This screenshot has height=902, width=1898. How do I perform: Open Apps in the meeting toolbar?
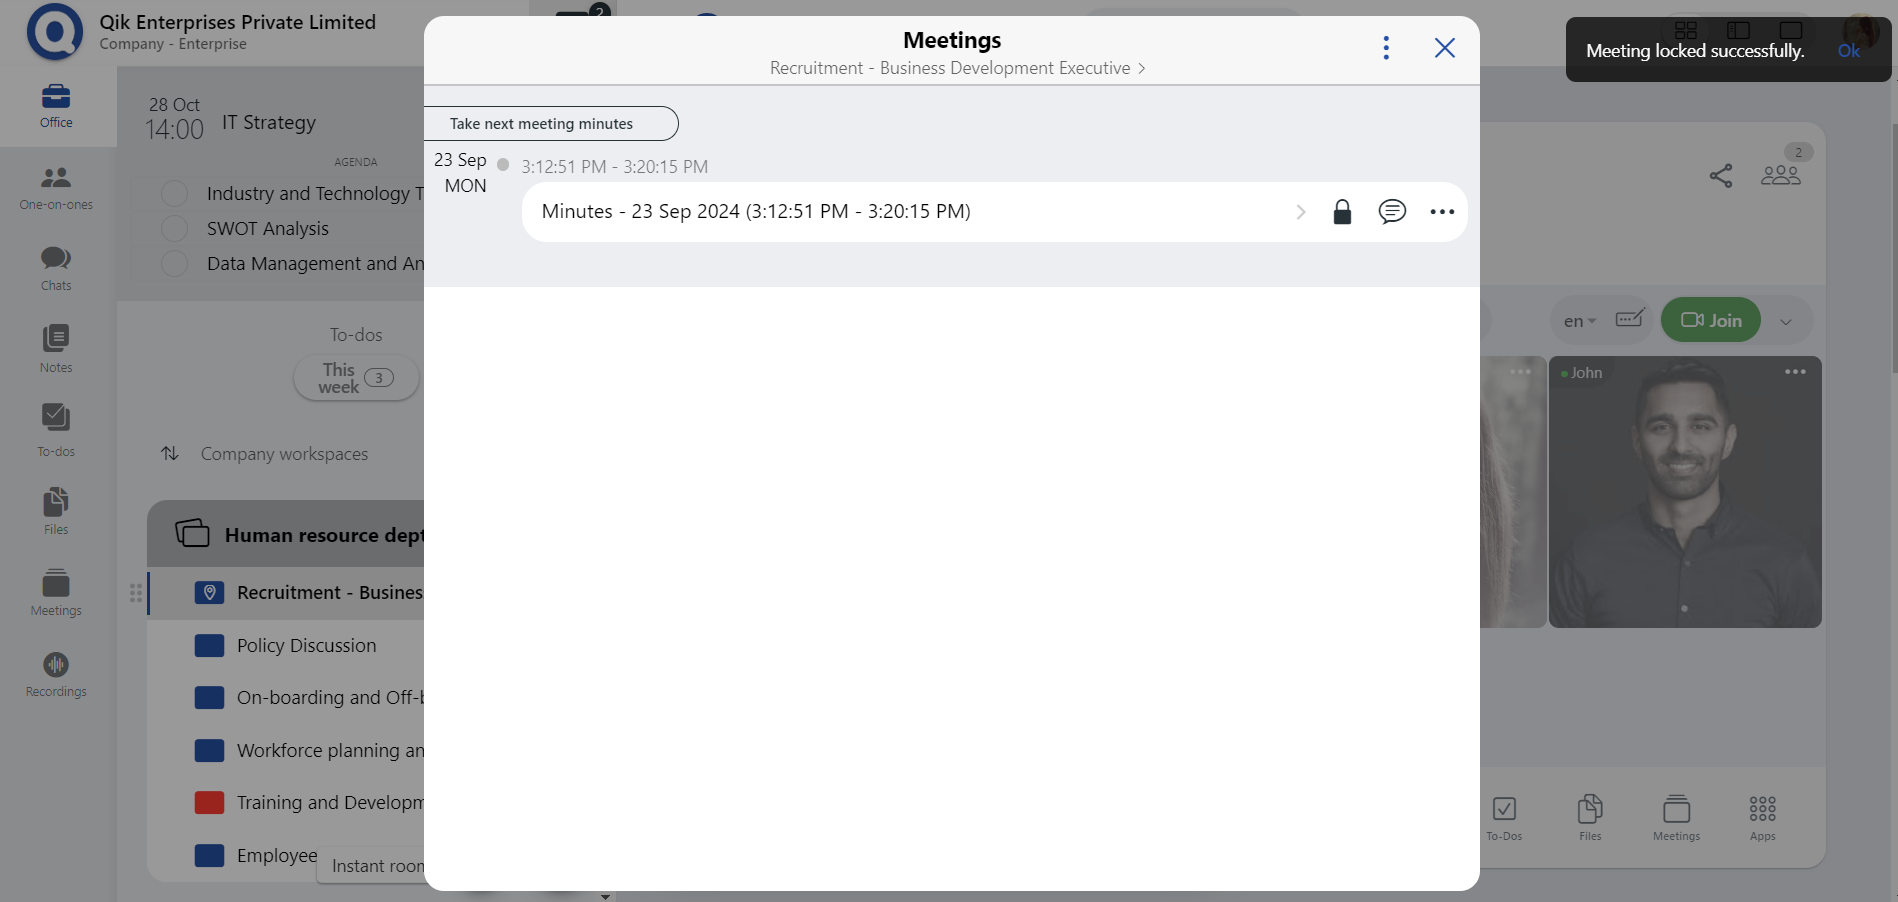tap(1761, 815)
